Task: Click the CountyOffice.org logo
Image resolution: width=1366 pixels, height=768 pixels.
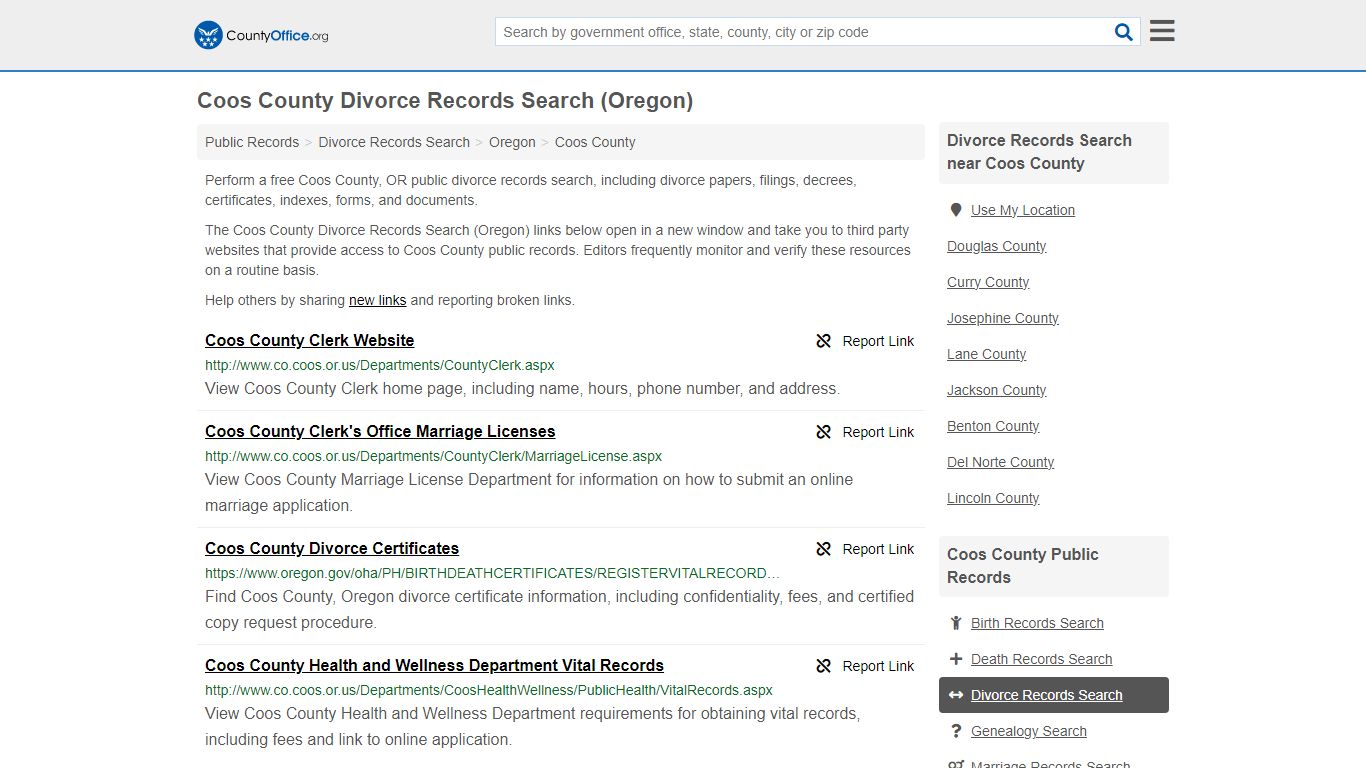Action: pos(261,35)
